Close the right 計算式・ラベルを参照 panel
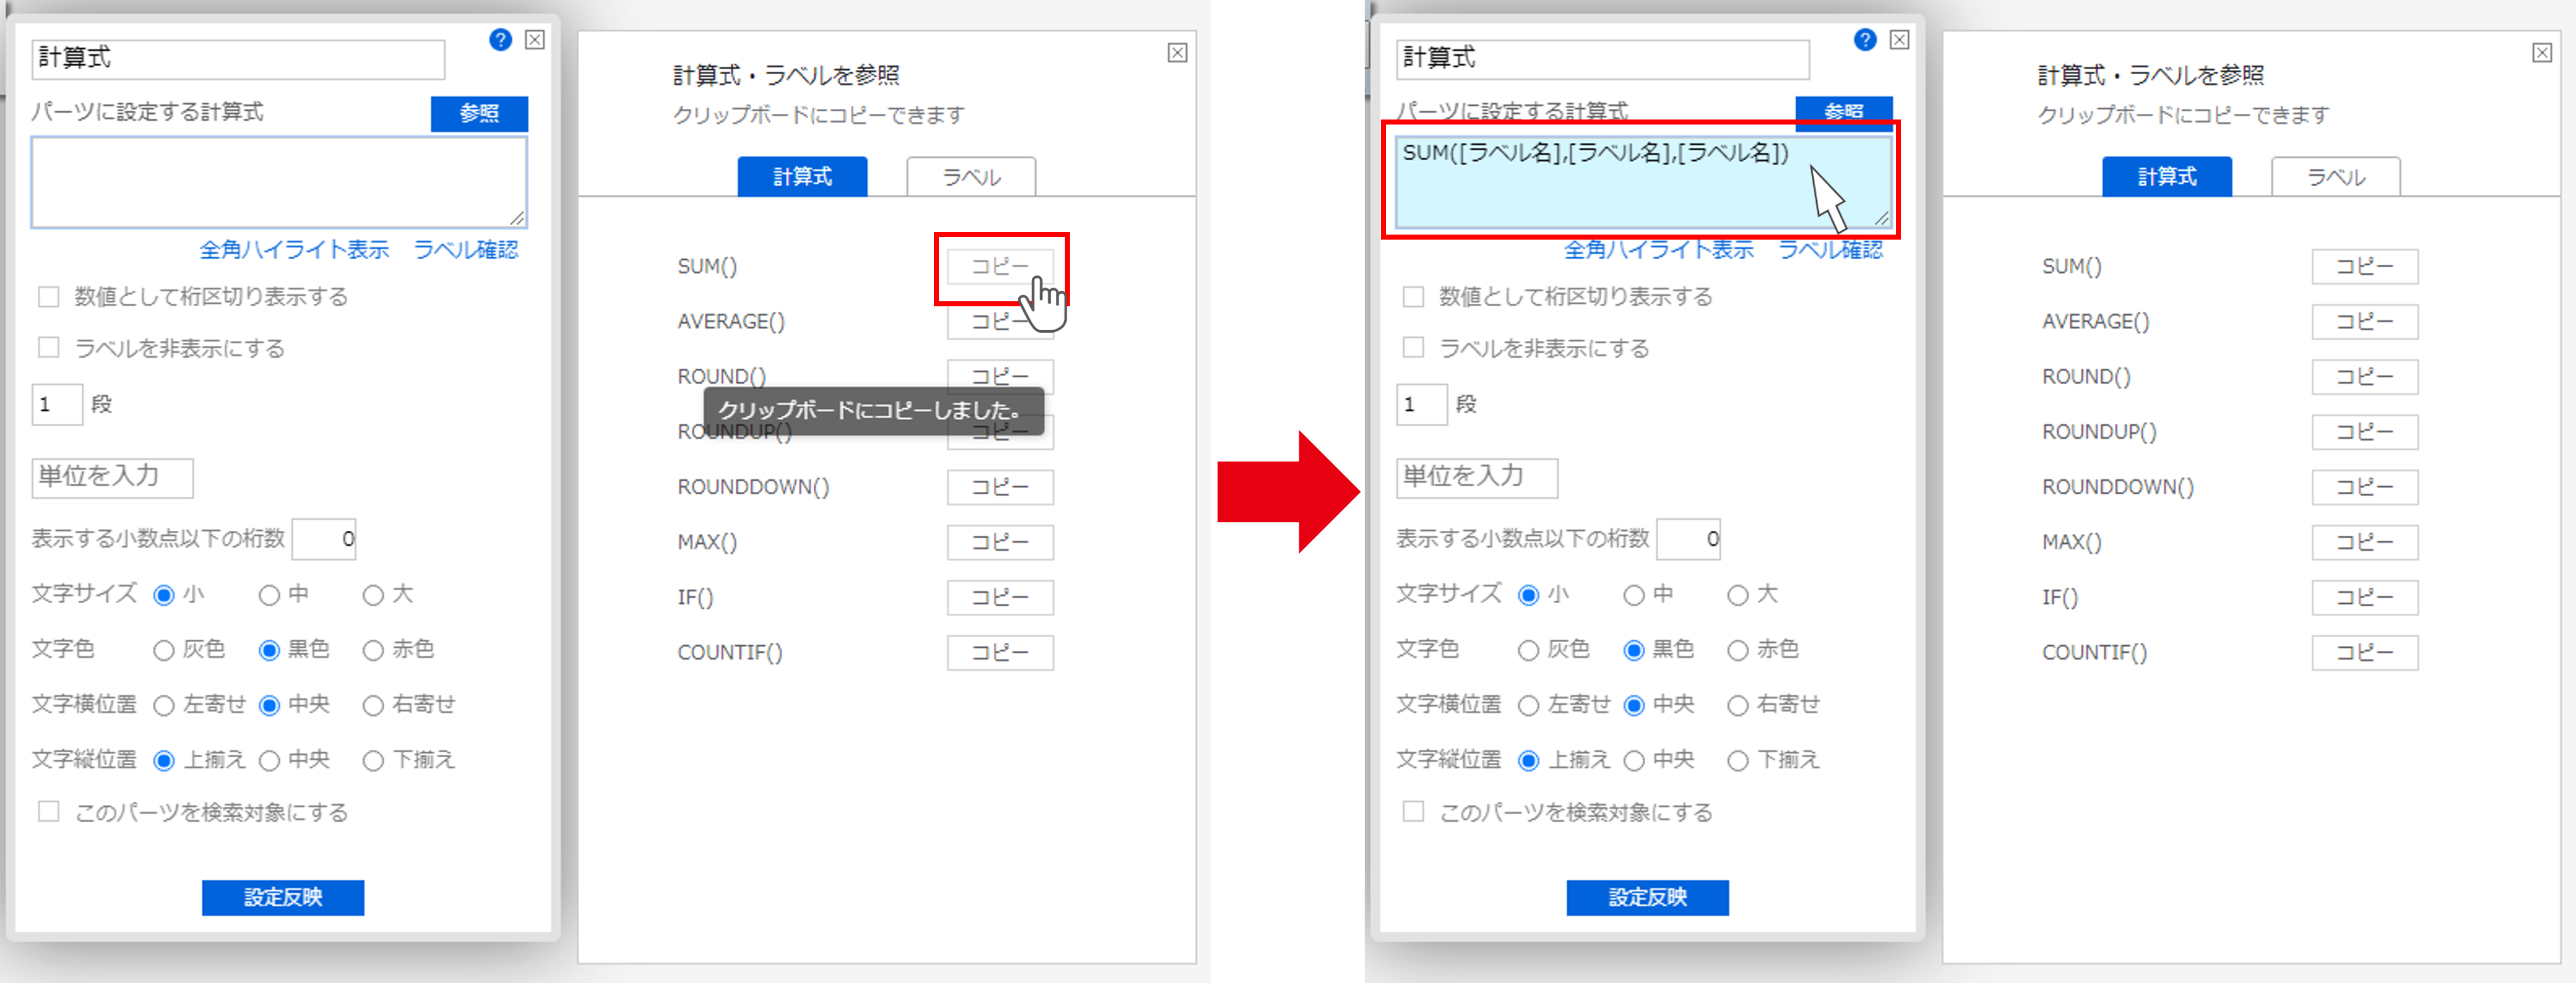Screen dimensions: 2576x983 tap(2541, 53)
